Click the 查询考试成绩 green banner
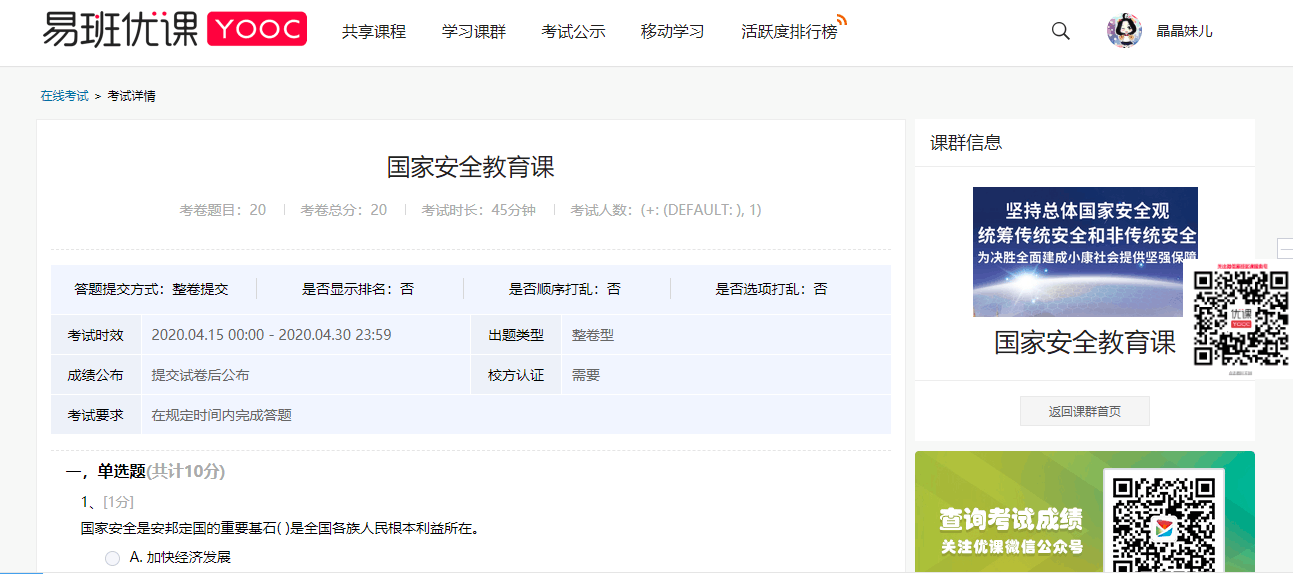 [x=1010, y=520]
